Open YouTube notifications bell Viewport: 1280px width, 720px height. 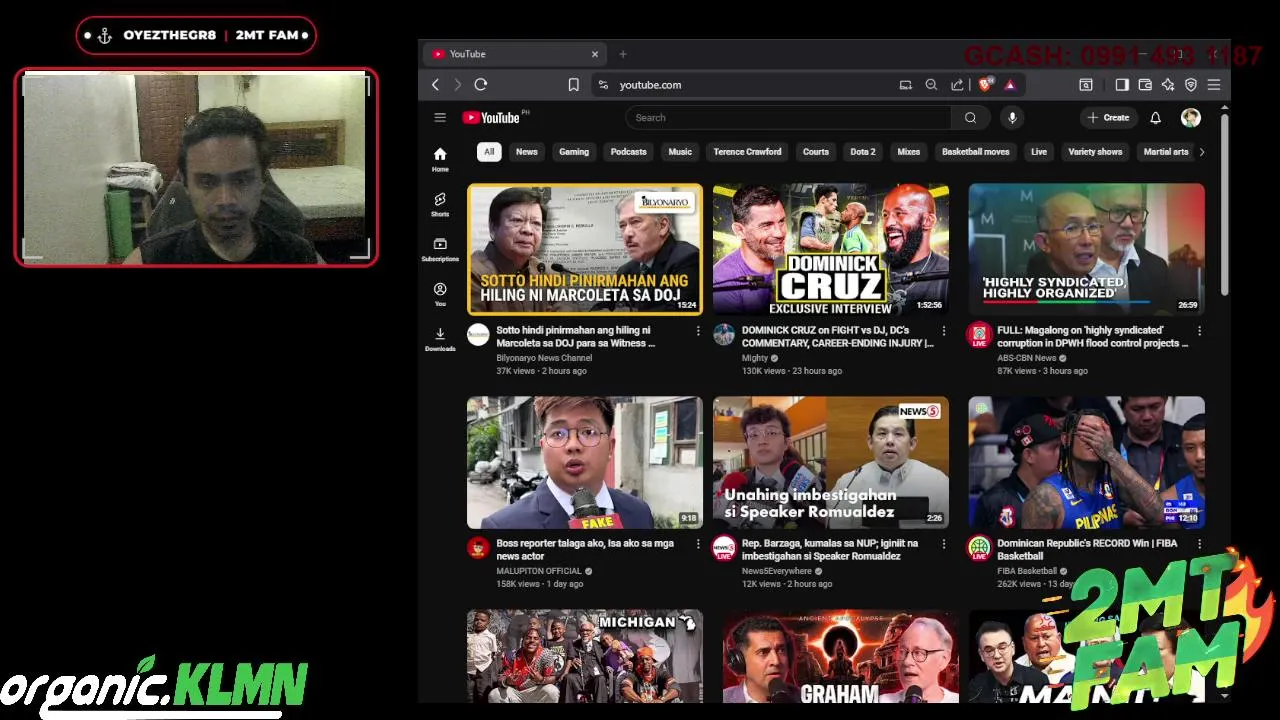[x=1155, y=118]
